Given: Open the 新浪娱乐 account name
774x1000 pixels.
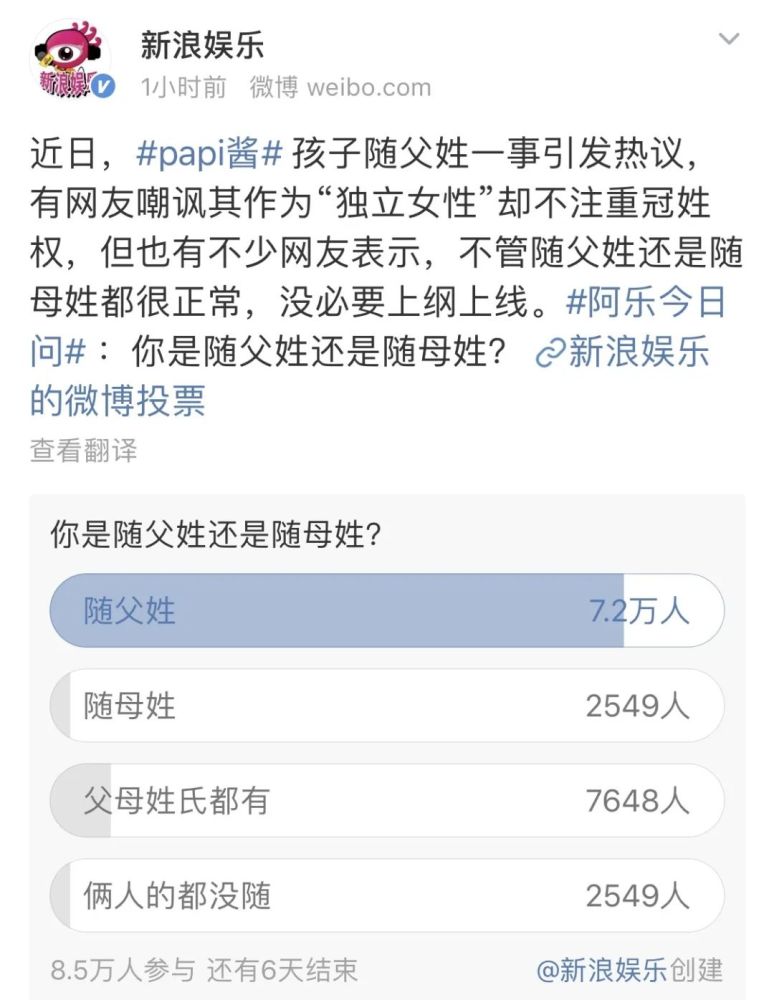Looking at the screenshot, I should tap(203, 43).
